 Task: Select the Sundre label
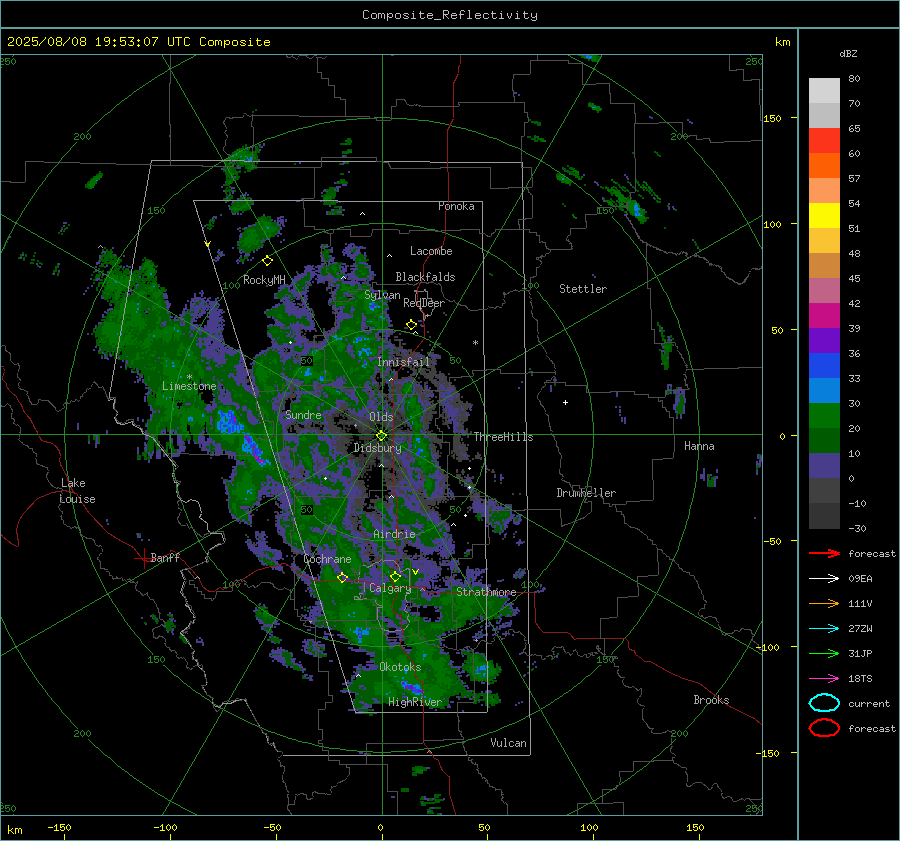(303, 414)
